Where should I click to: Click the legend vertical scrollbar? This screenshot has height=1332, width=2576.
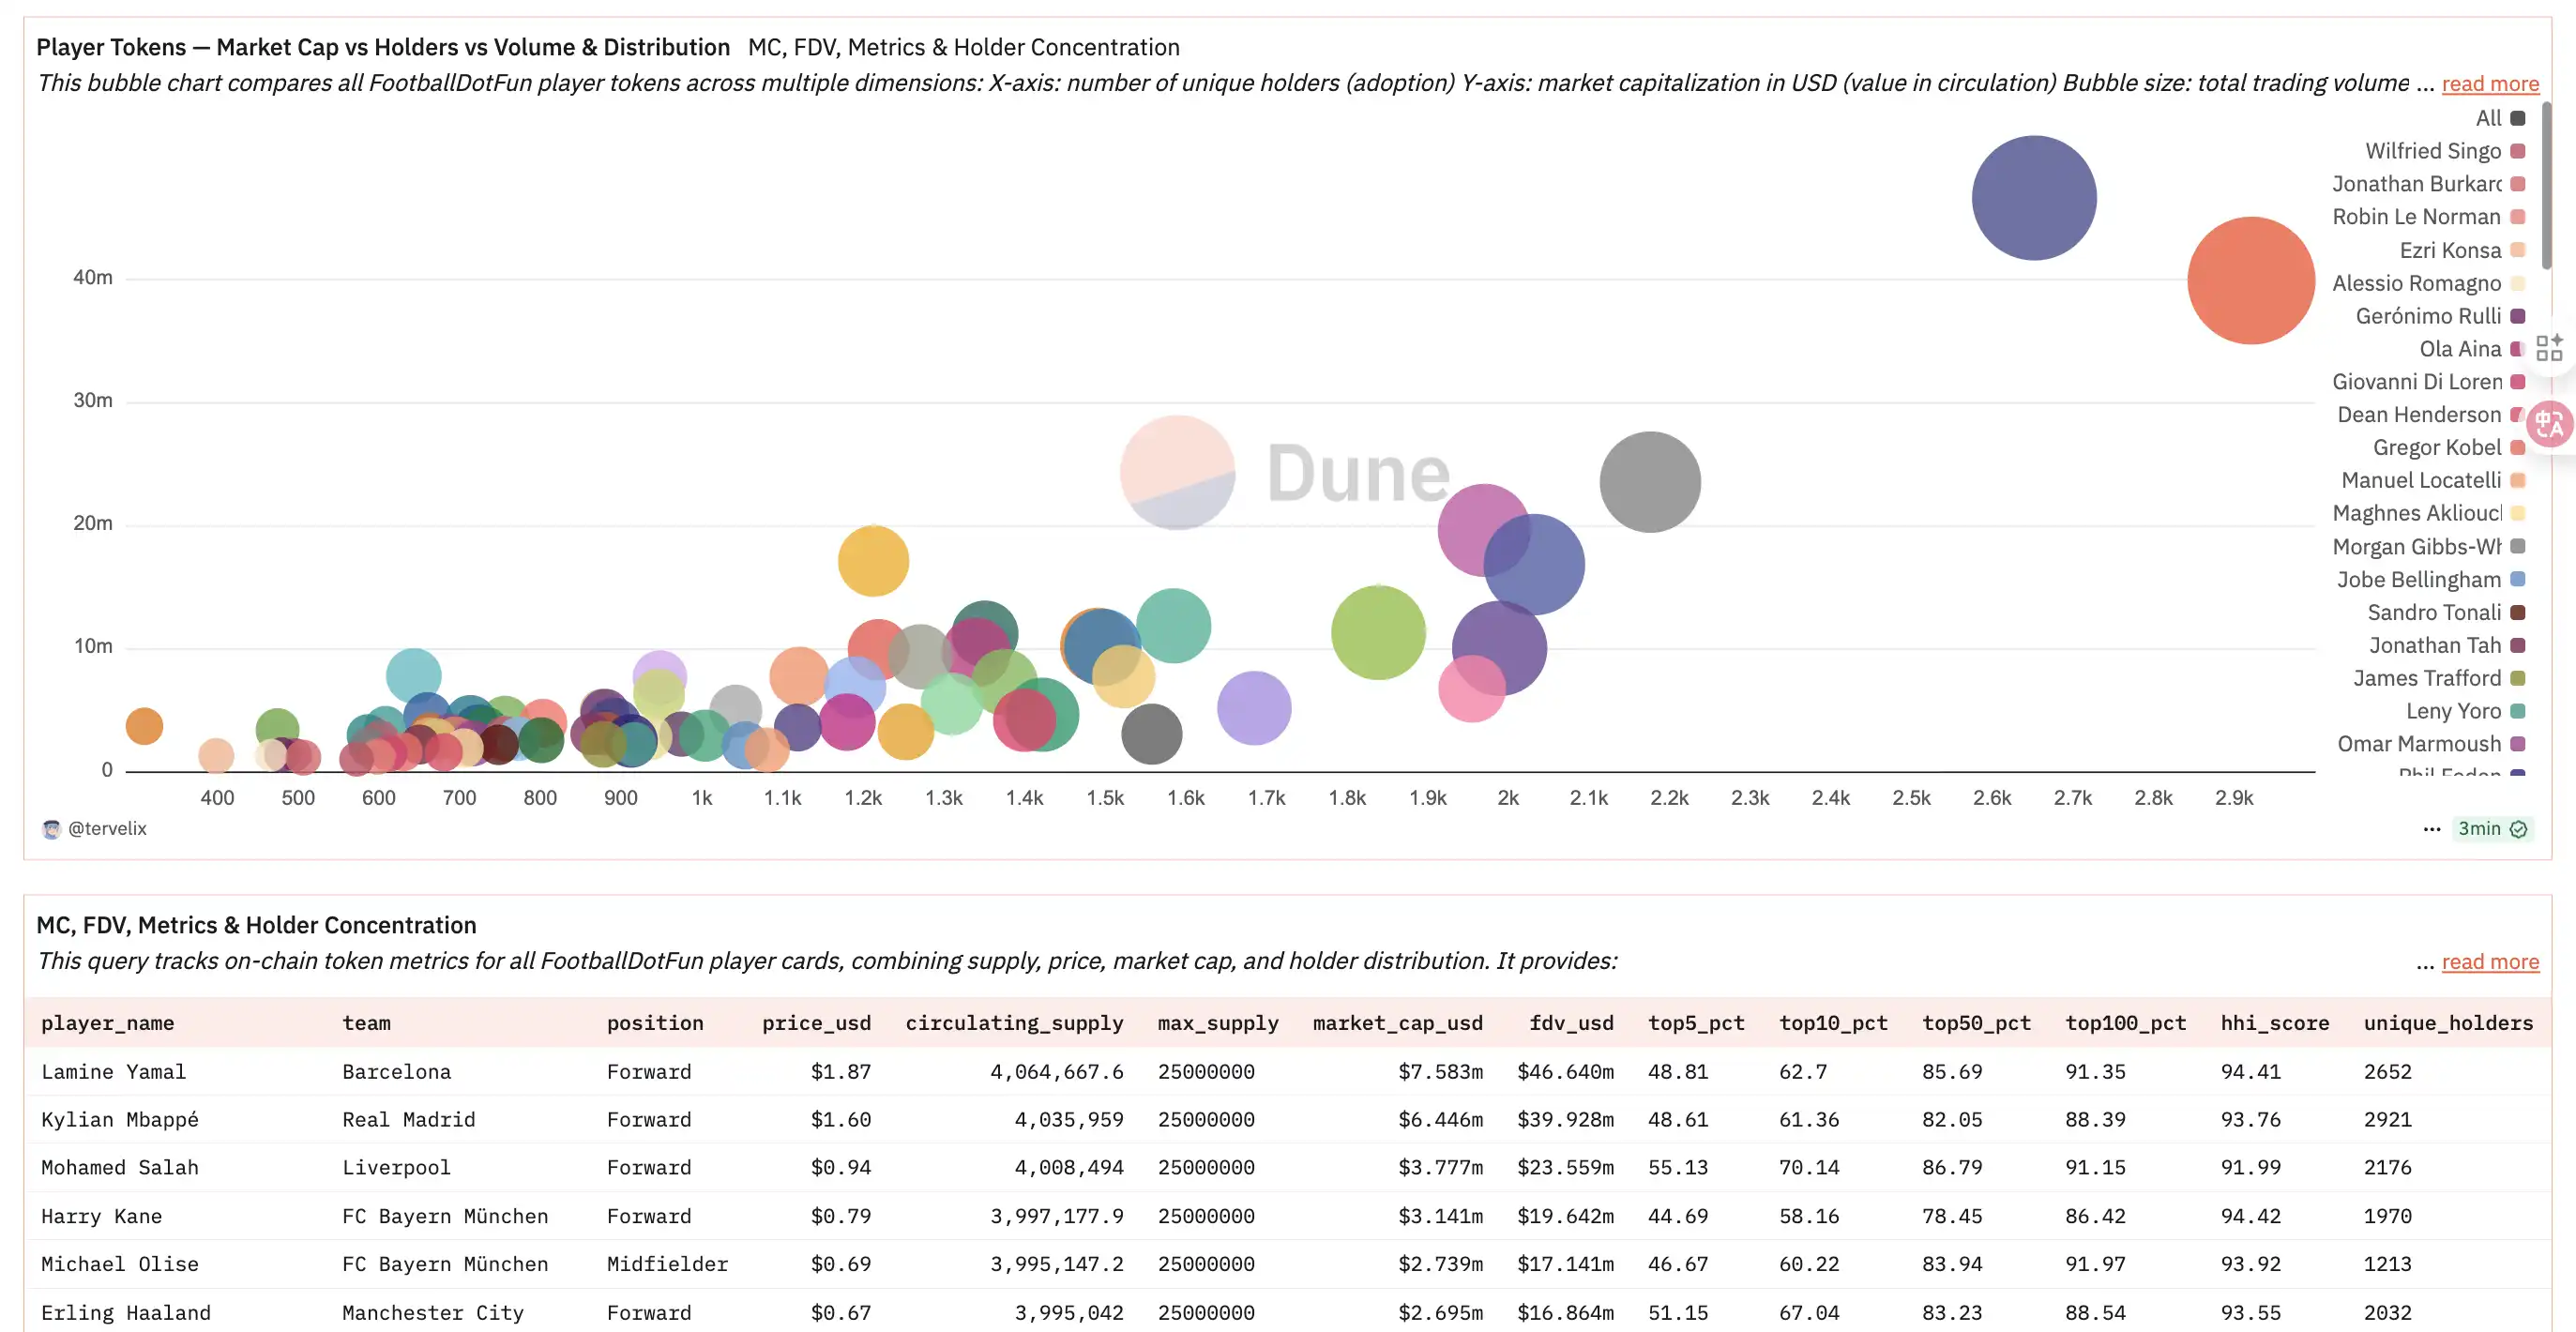[2545, 185]
